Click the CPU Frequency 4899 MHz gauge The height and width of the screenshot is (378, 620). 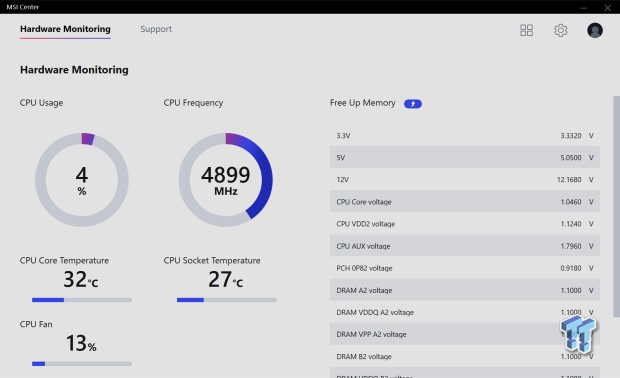point(226,180)
